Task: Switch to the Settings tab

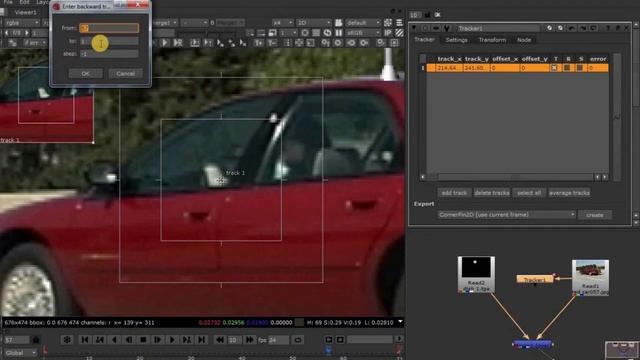Action: coord(456,40)
